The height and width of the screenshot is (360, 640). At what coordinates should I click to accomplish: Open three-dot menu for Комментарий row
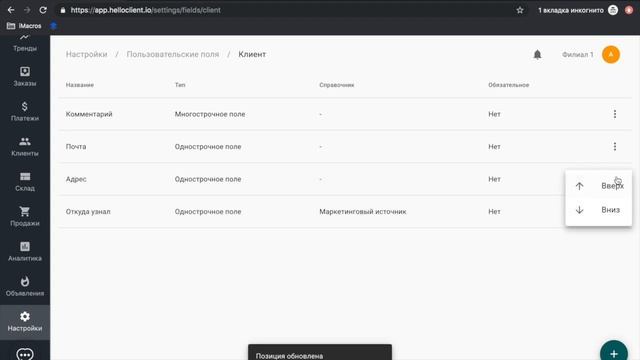coord(615,114)
